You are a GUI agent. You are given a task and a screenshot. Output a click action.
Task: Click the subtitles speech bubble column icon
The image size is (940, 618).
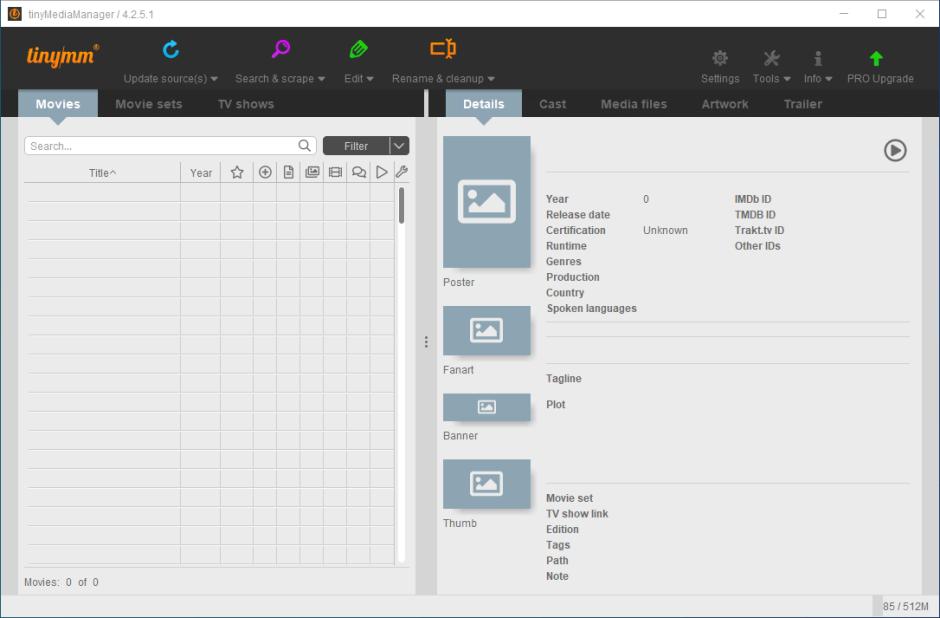coord(358,173)
